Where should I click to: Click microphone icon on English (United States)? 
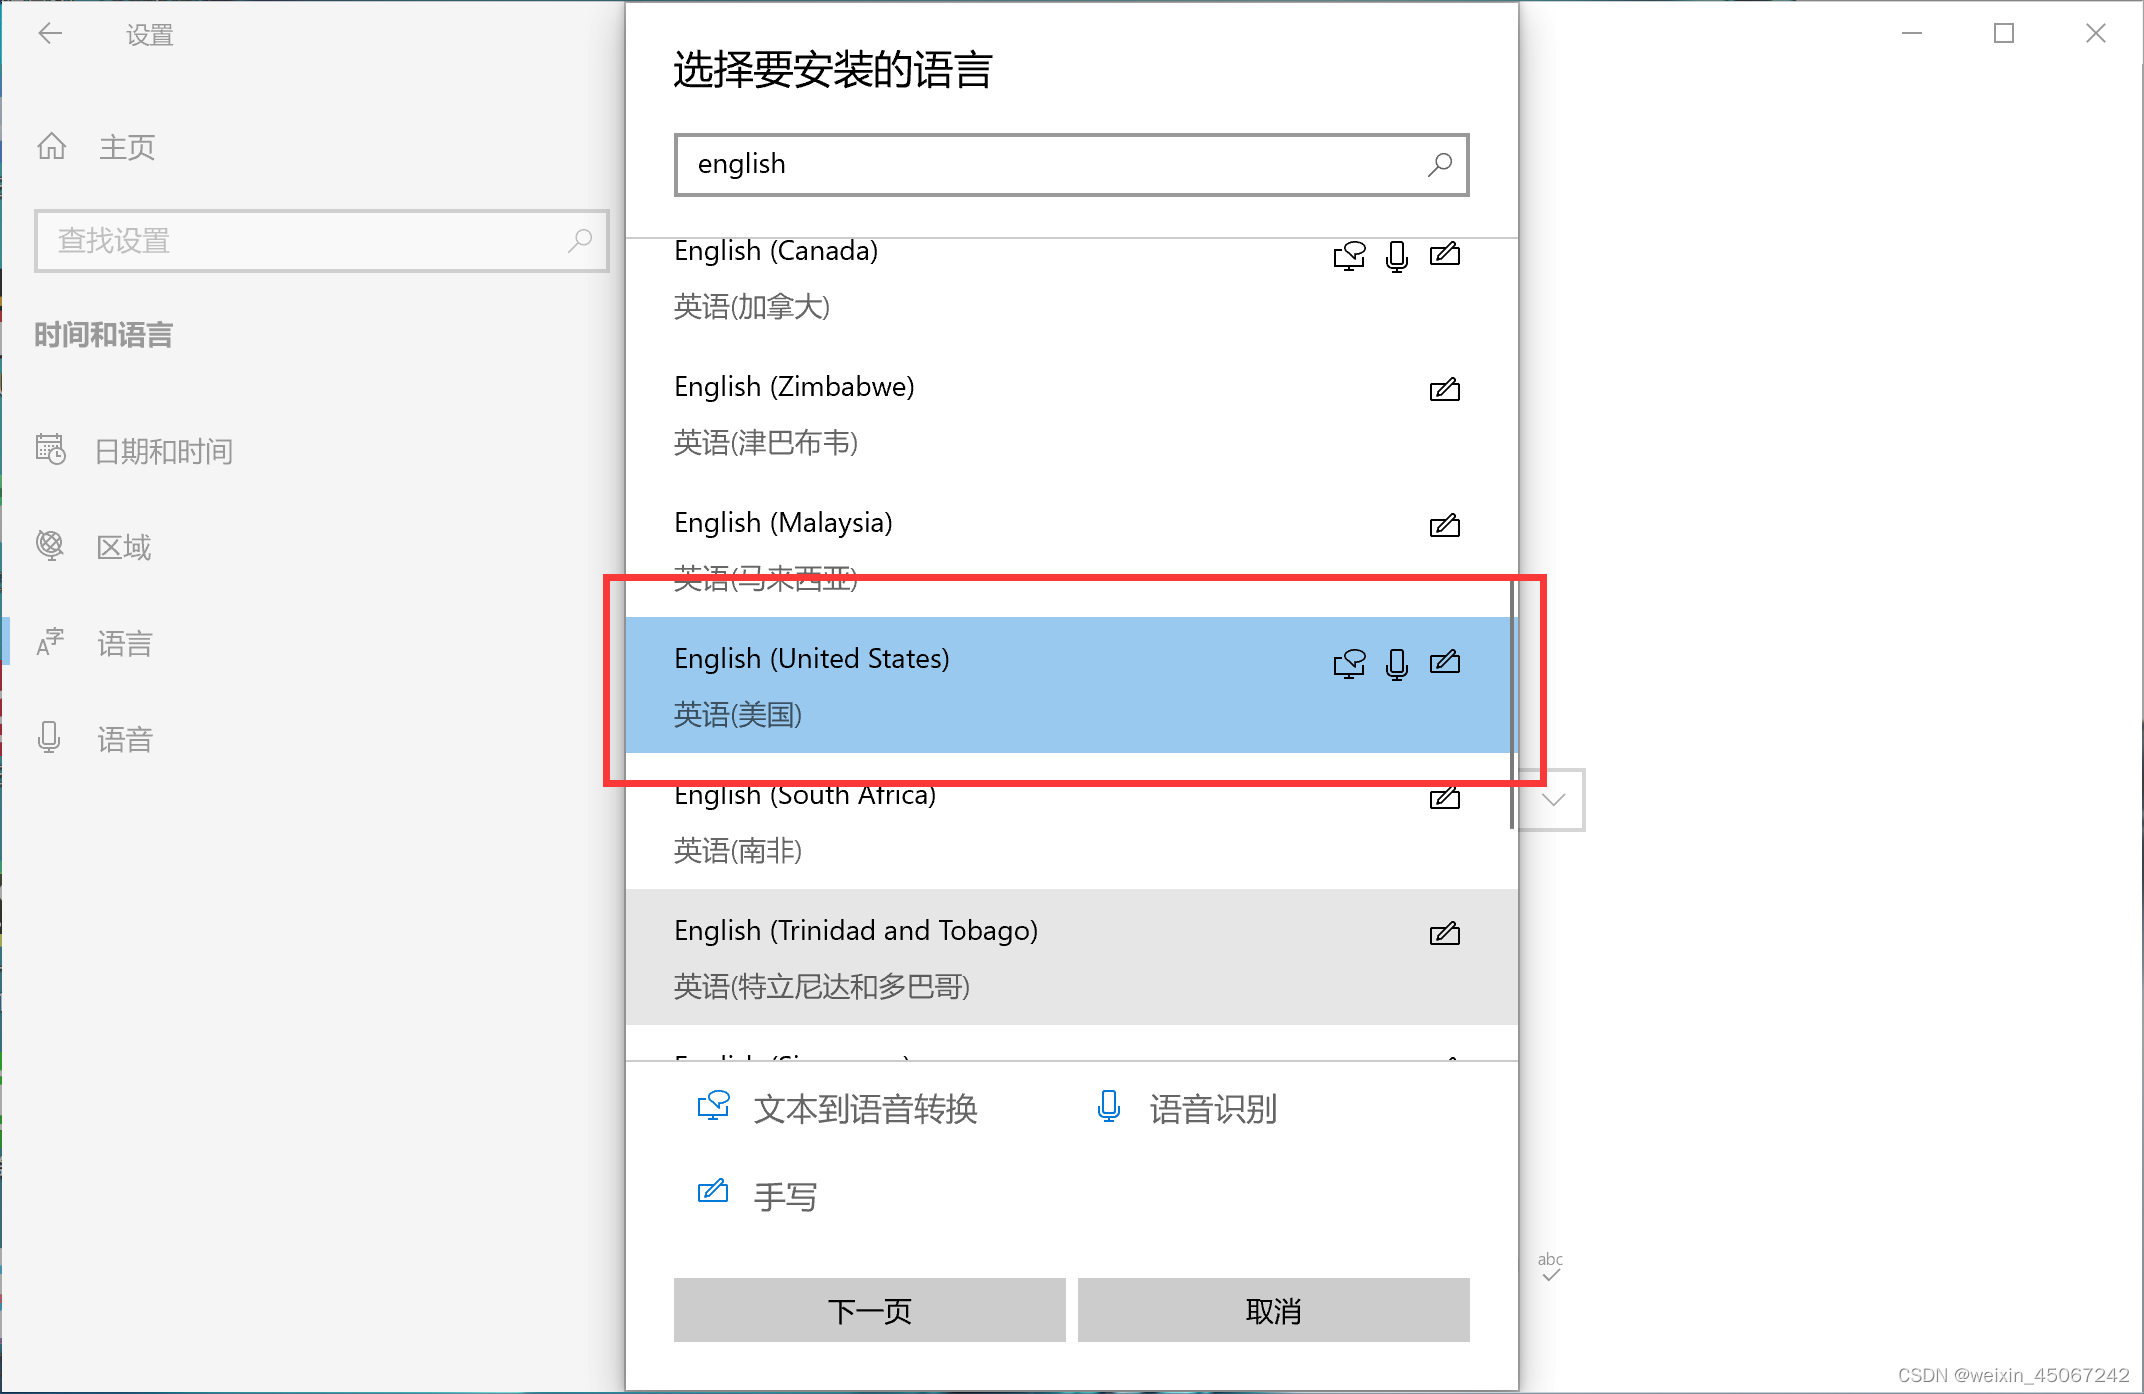point(1396,663)
